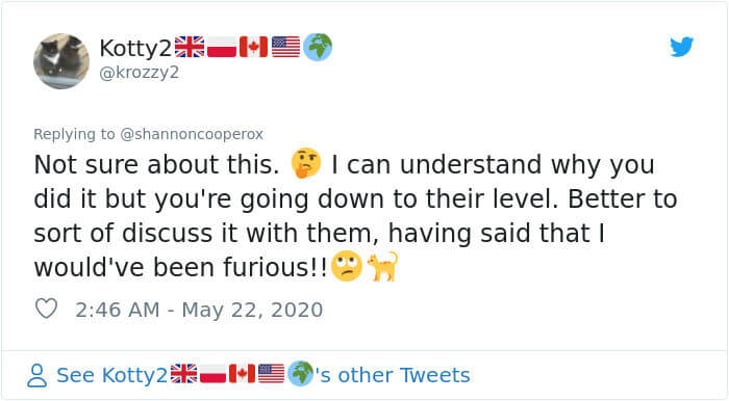Click the 'Replying to' label

coord(74,134)
